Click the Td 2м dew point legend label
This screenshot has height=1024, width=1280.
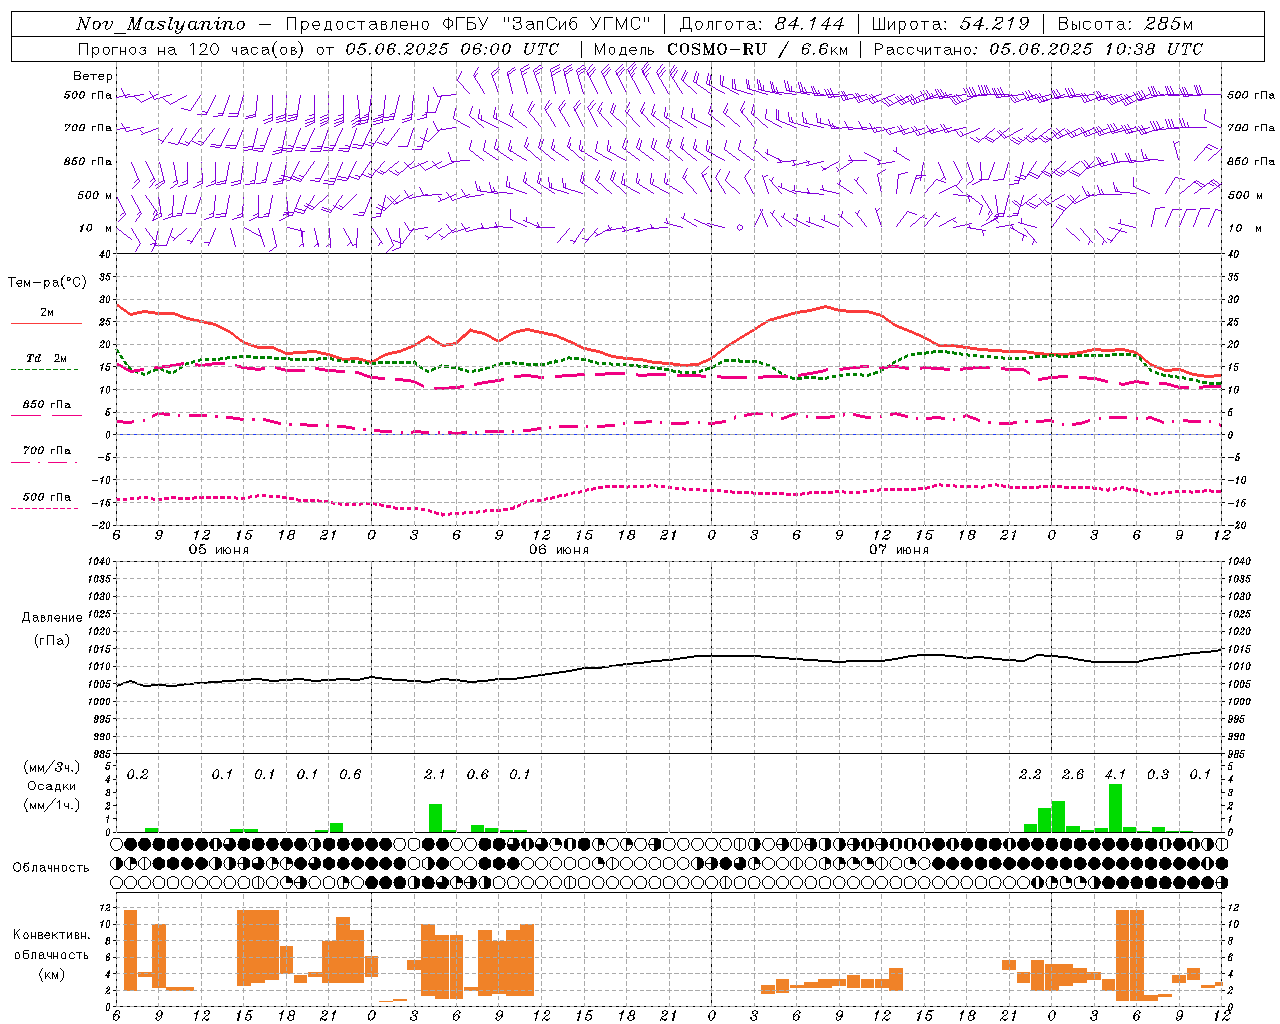pos(47,358)
